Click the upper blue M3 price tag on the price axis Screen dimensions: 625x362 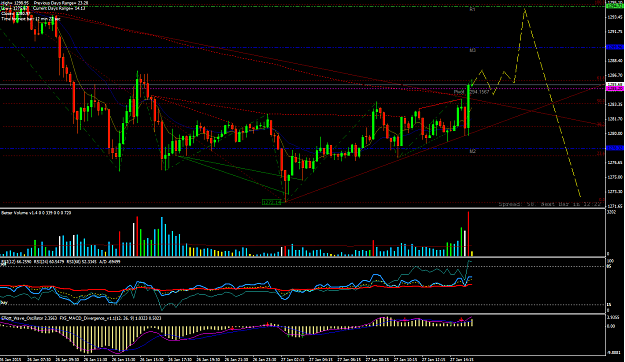615,47
